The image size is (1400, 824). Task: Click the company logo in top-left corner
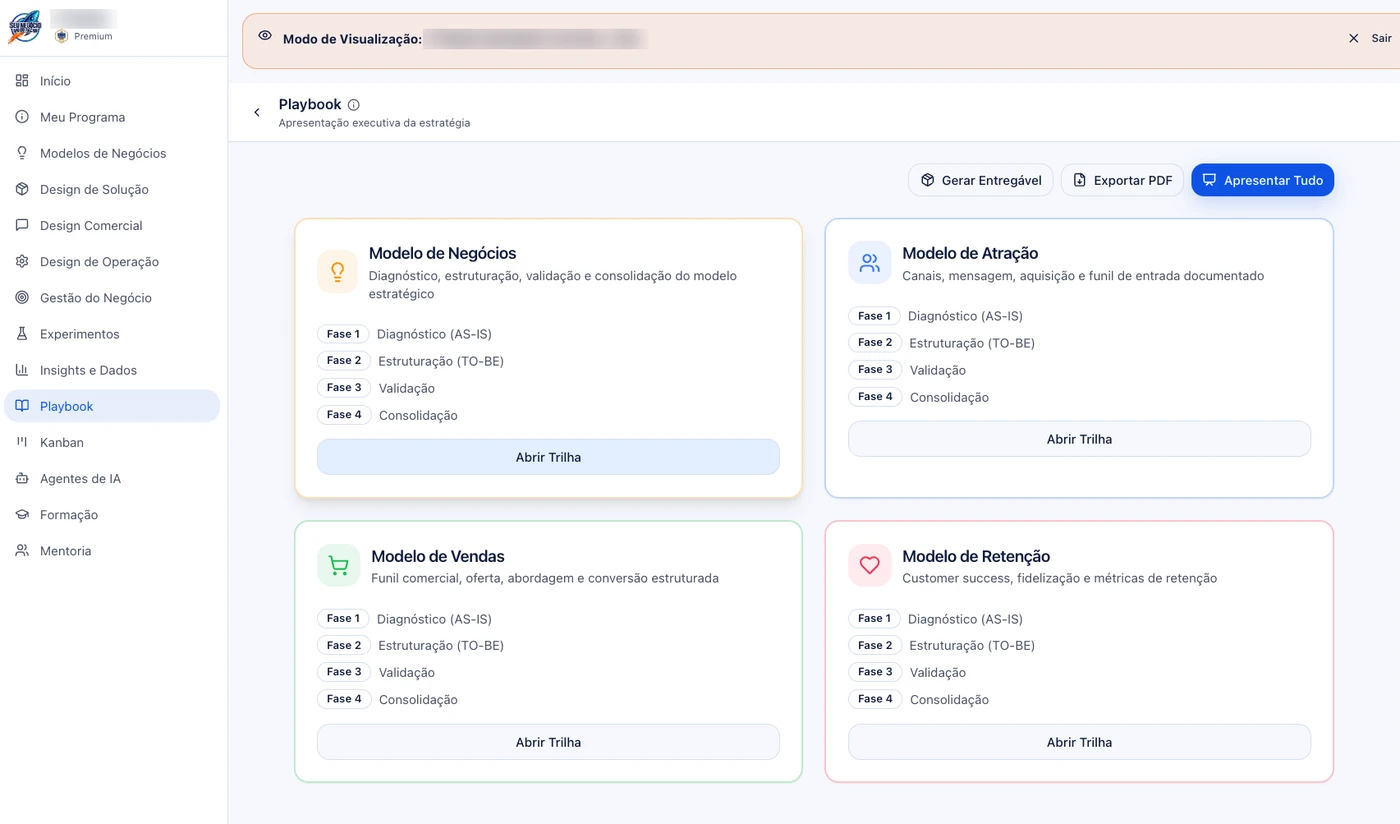click(24, 26)
